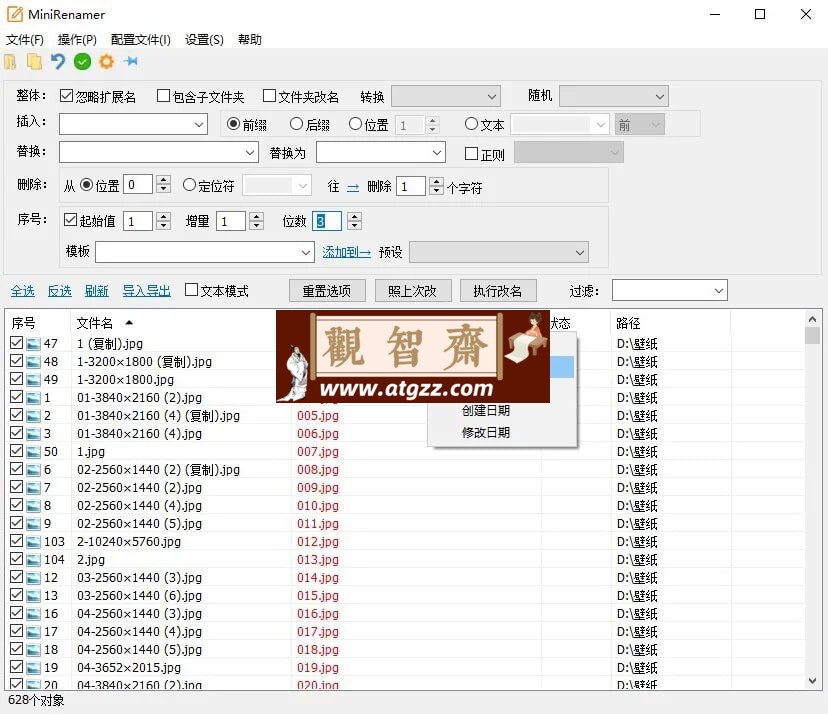Click the blue pin window icon
This screenshot has width=828, height=714.
tap(130, 61)
